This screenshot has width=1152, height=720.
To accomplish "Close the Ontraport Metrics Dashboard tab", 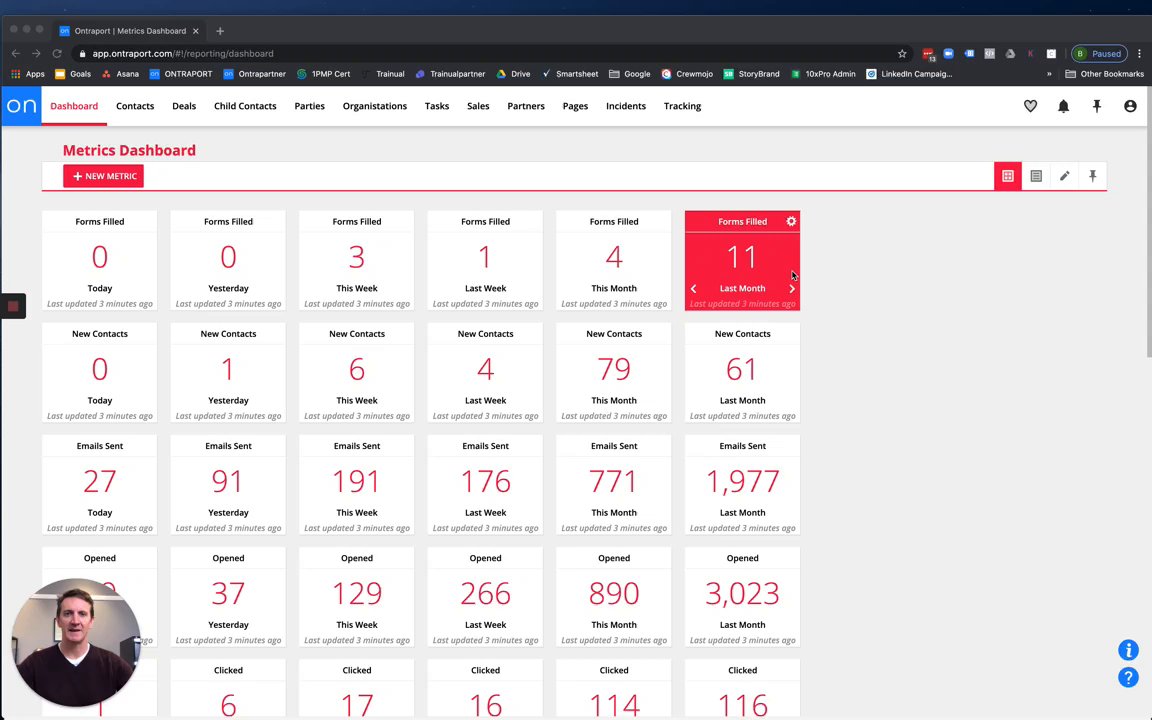I will coord(195,31).
